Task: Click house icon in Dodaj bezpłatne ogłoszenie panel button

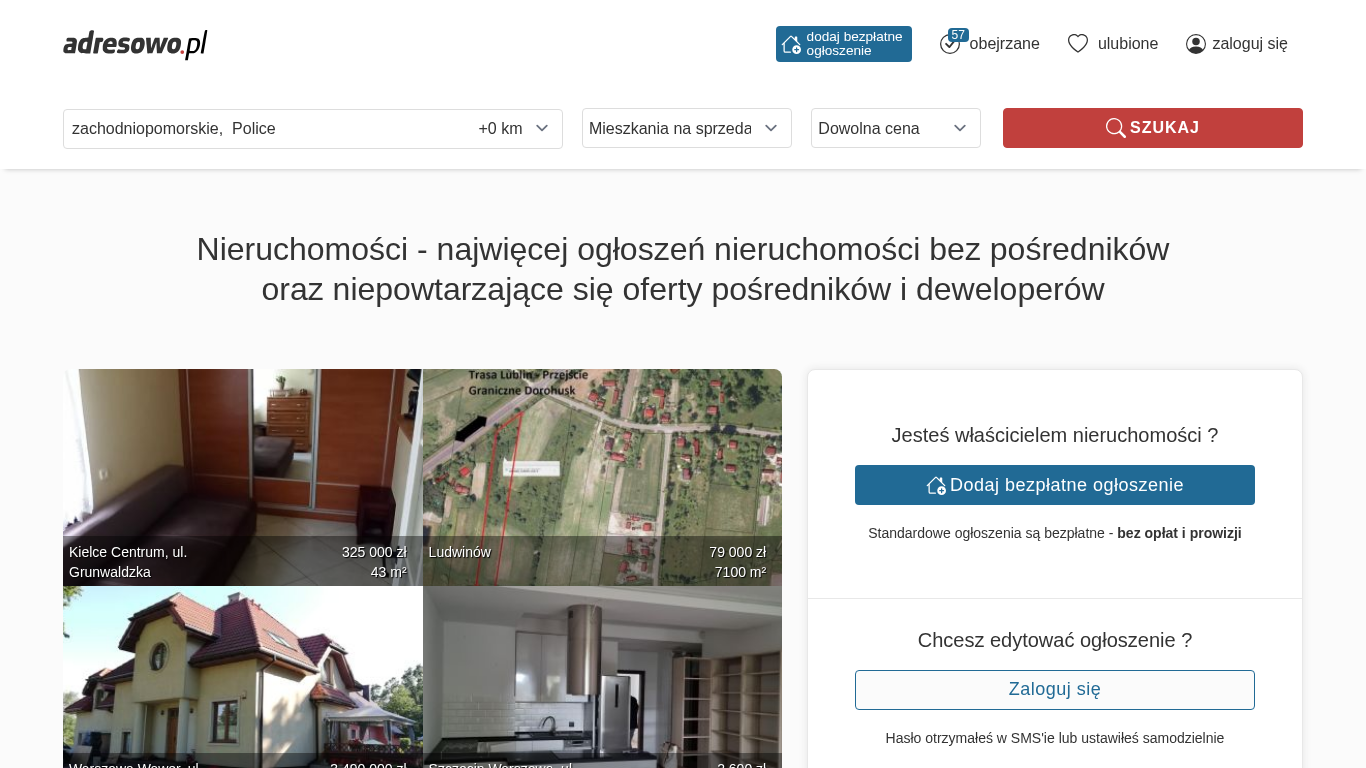Action: (936, 485)
